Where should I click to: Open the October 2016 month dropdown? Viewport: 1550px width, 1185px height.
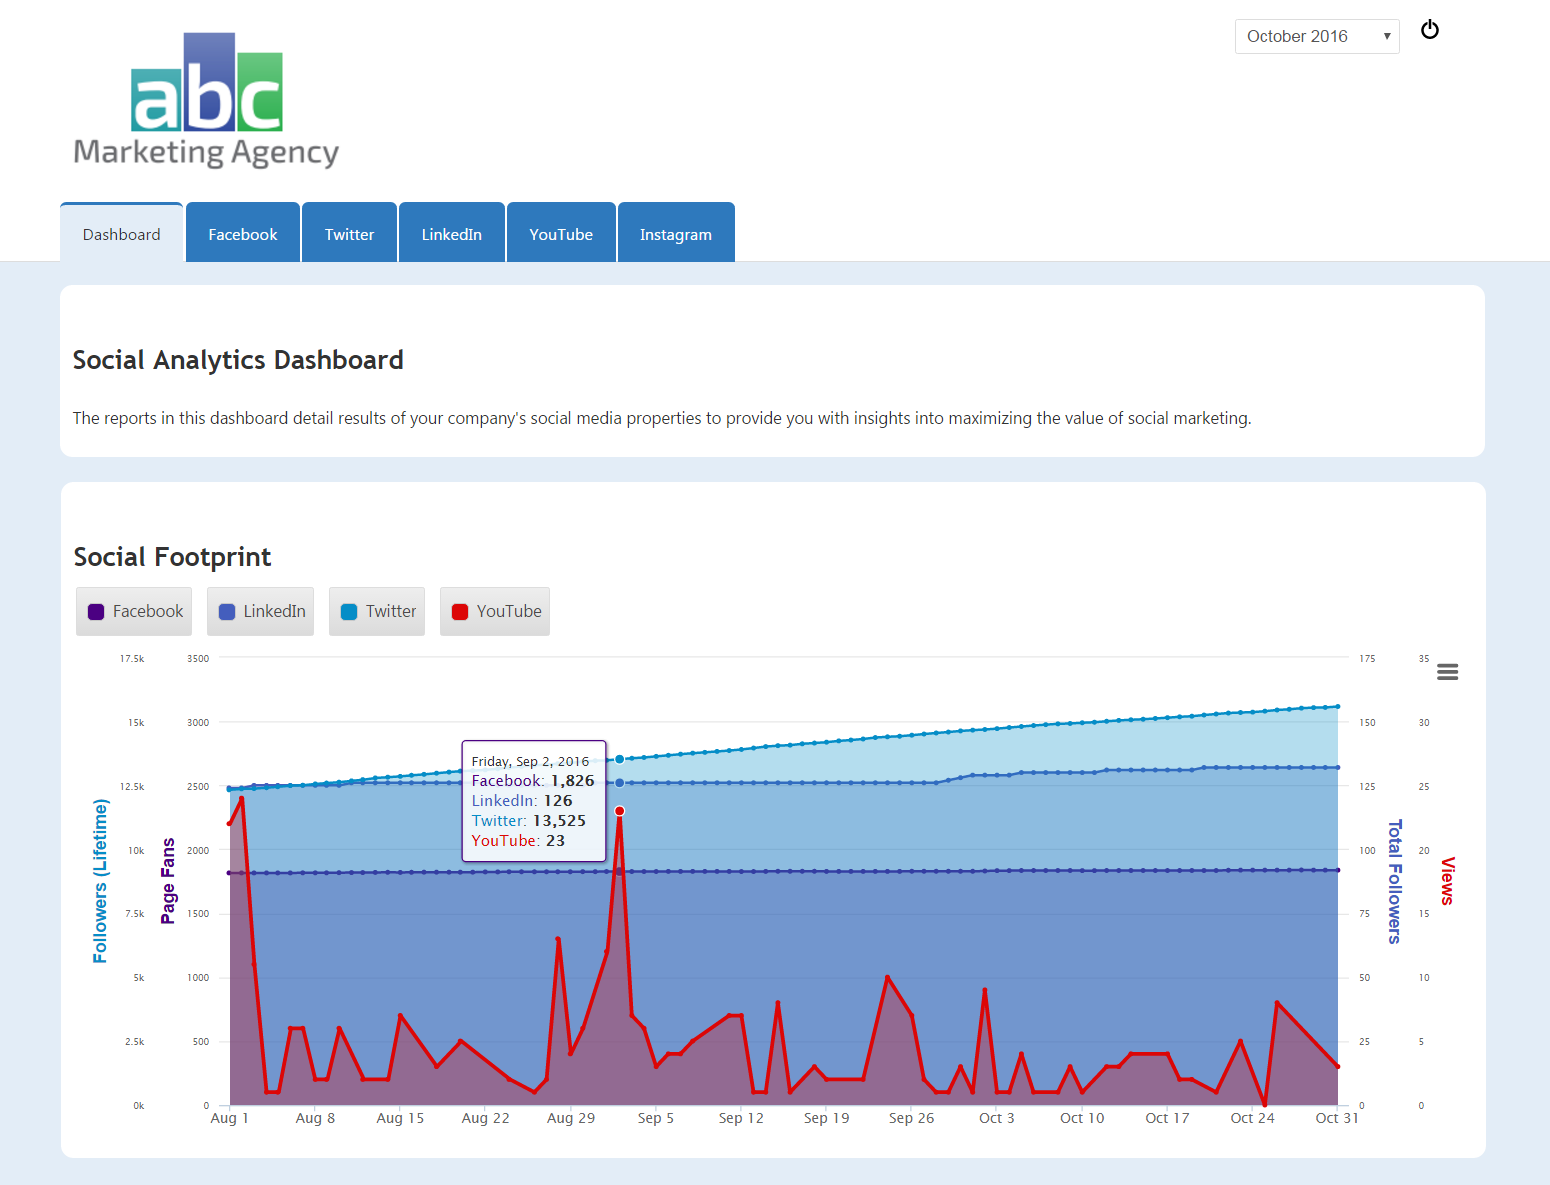click(1316, 36)
